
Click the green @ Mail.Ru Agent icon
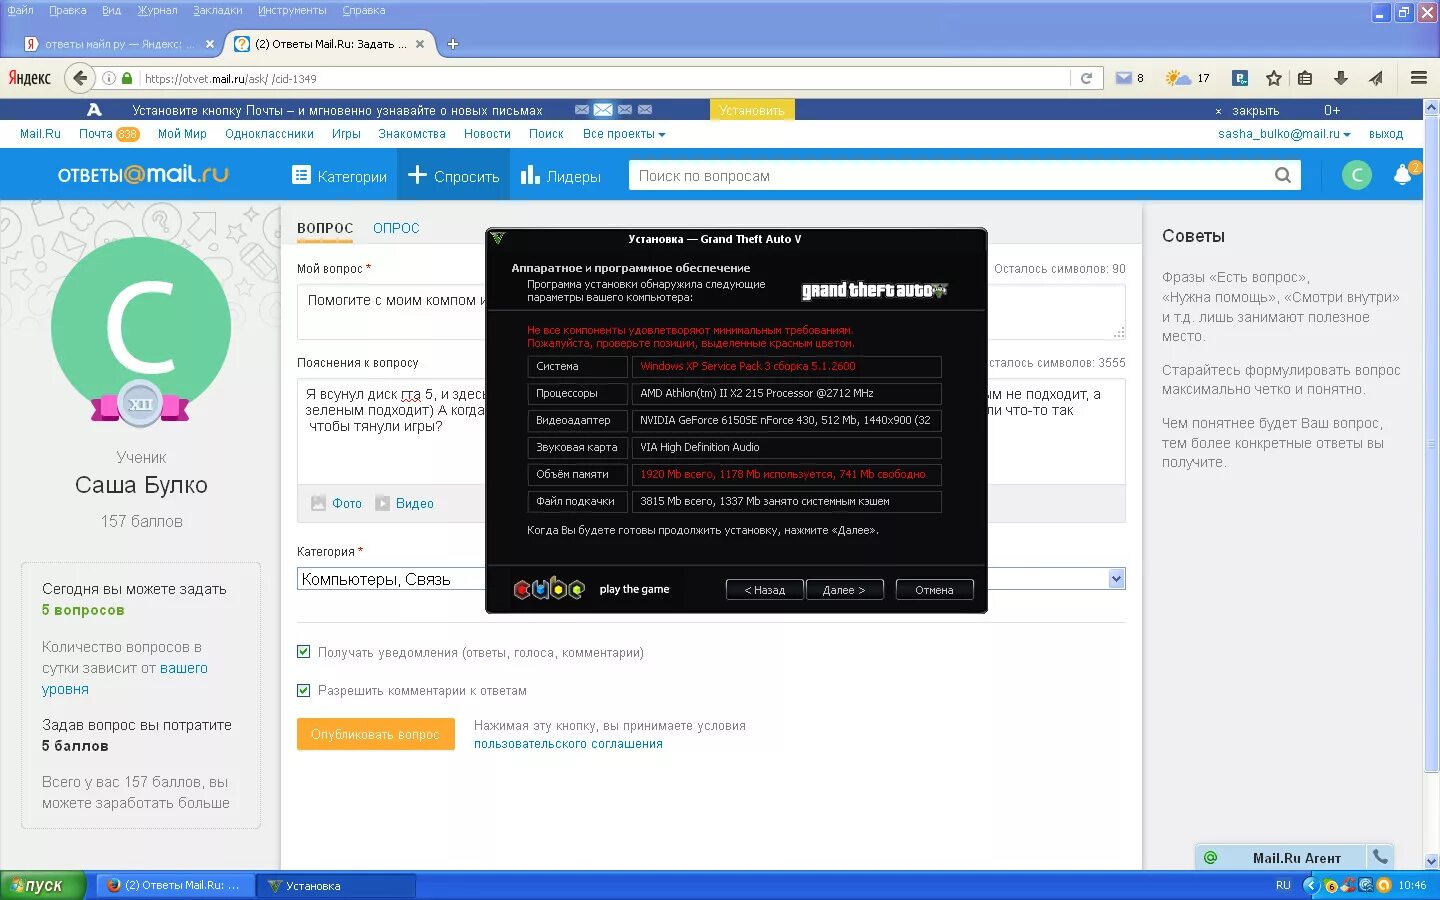pyautogui.click(x=1210, y=857)
